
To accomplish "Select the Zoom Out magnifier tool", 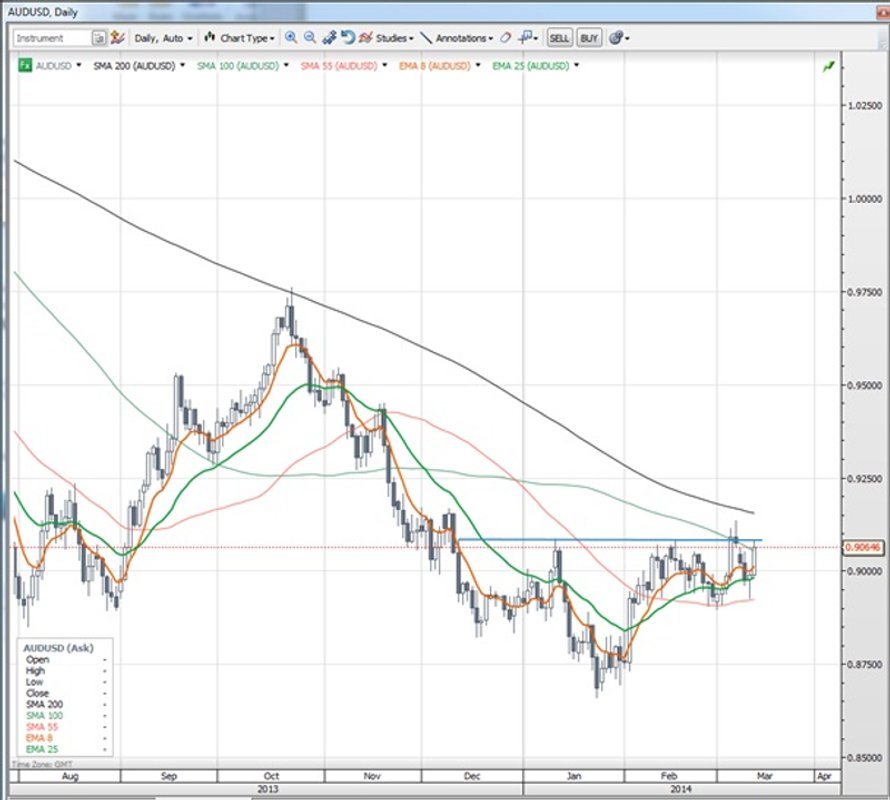I will [307, 38].
